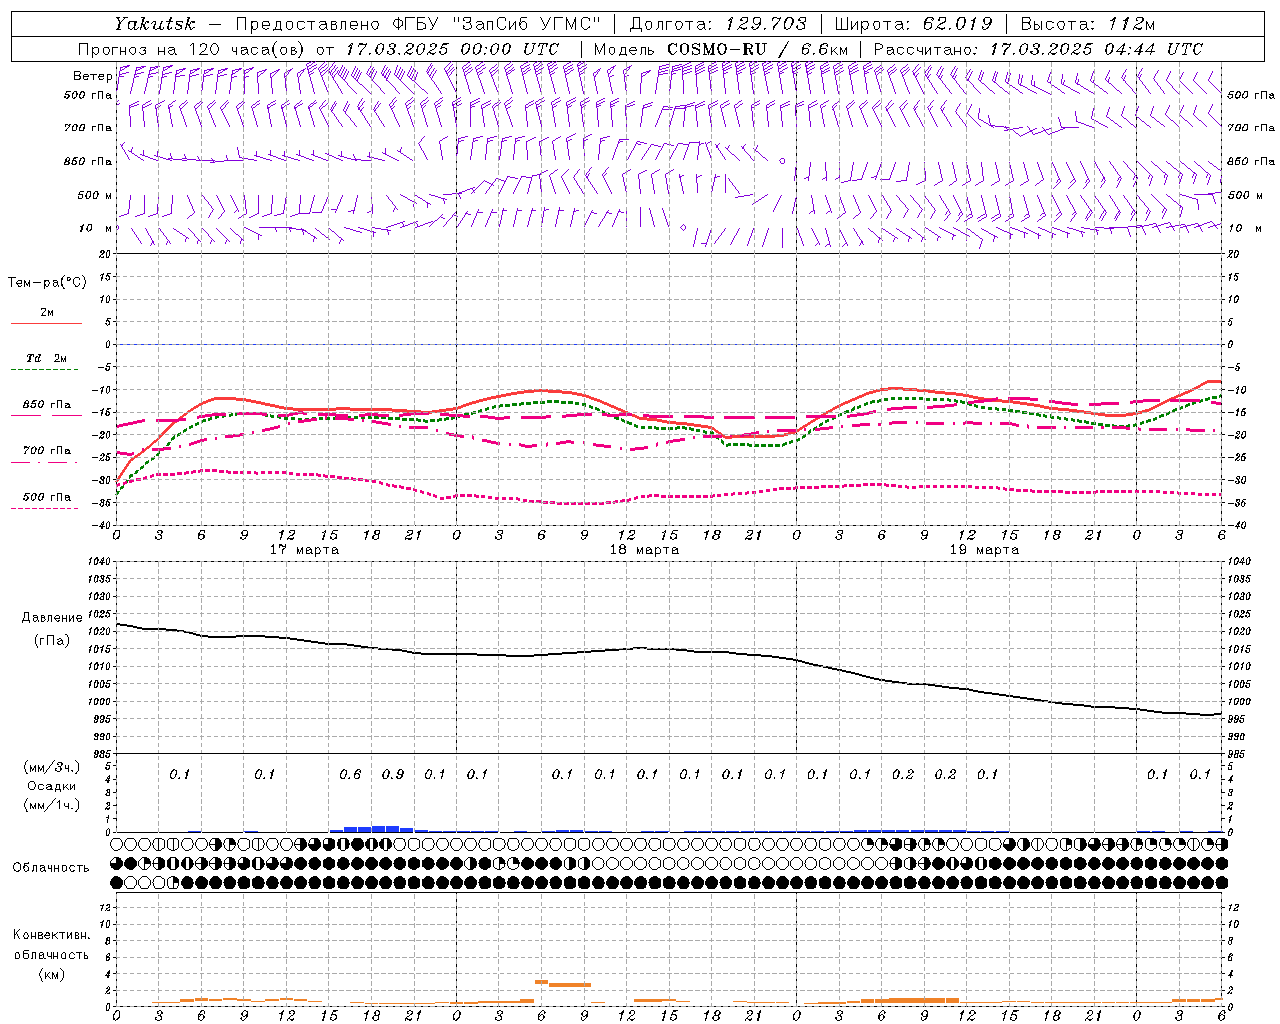Click the 17 марта date label
The height and width of the screenshot is (1024, 1280).
[x=305, y=550]
